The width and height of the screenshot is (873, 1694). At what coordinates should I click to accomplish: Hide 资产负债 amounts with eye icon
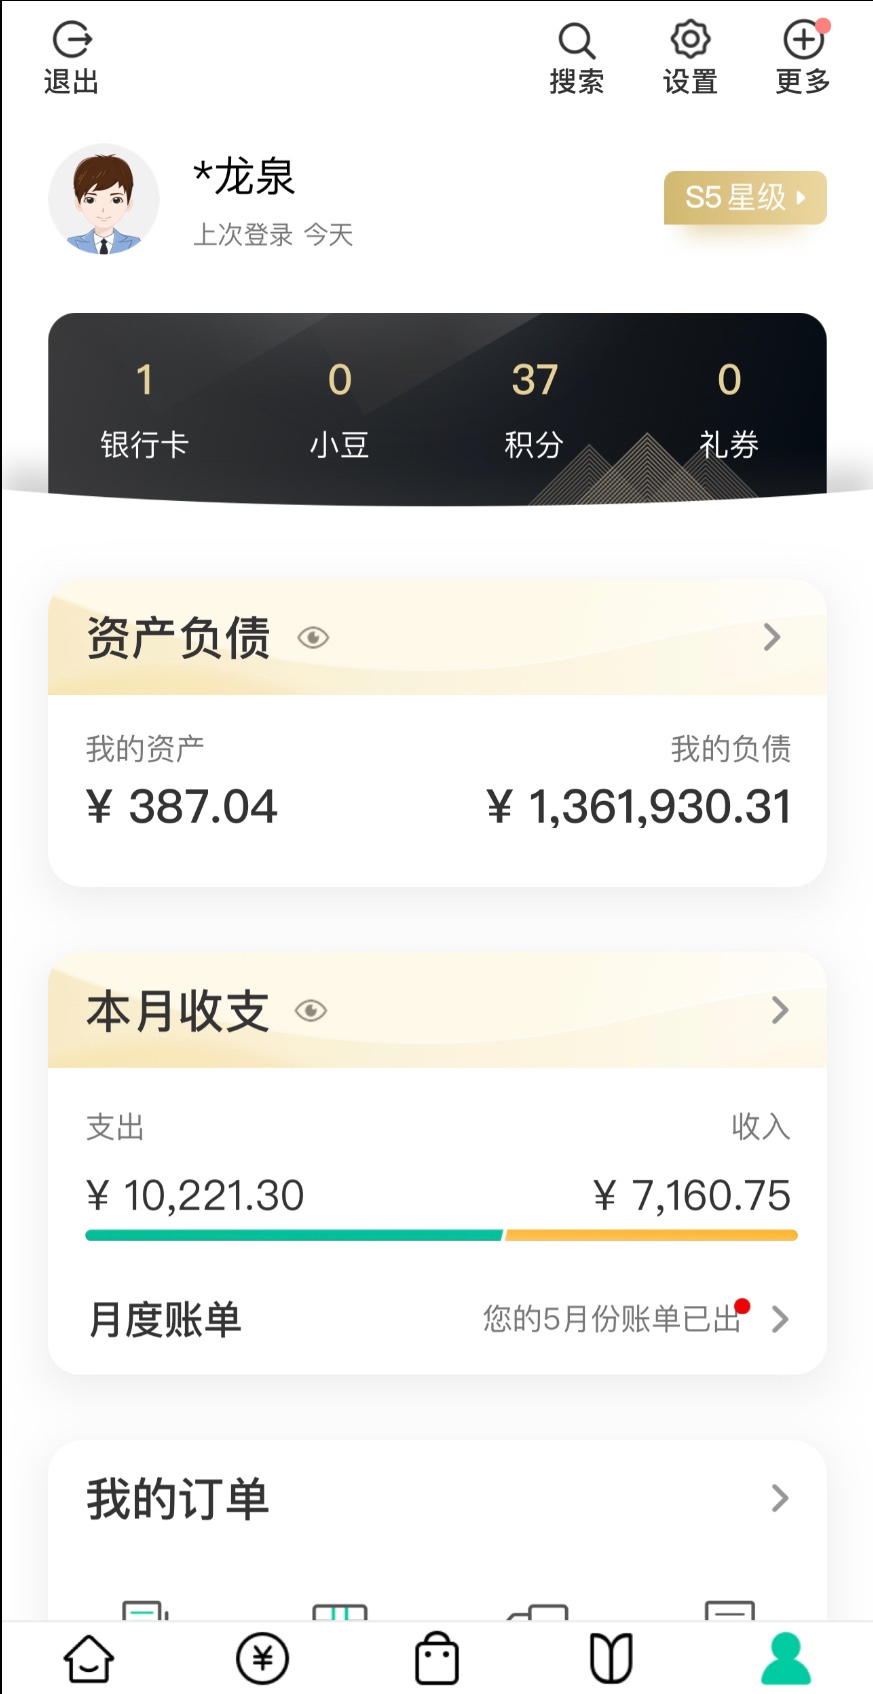click(313, 638)
